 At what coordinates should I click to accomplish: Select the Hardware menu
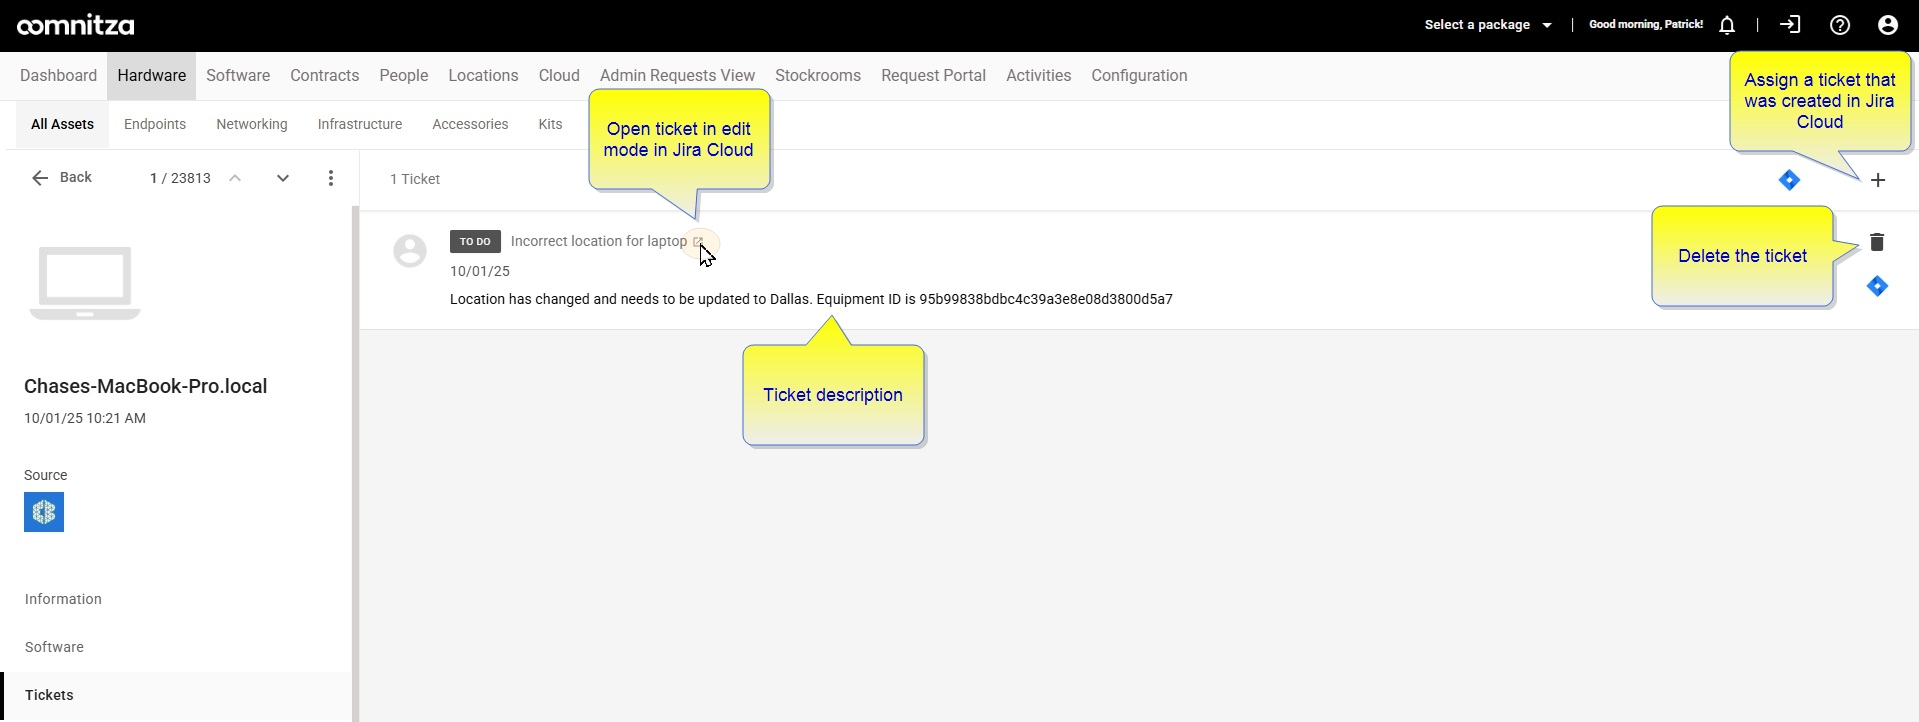[x=152, y=76]
